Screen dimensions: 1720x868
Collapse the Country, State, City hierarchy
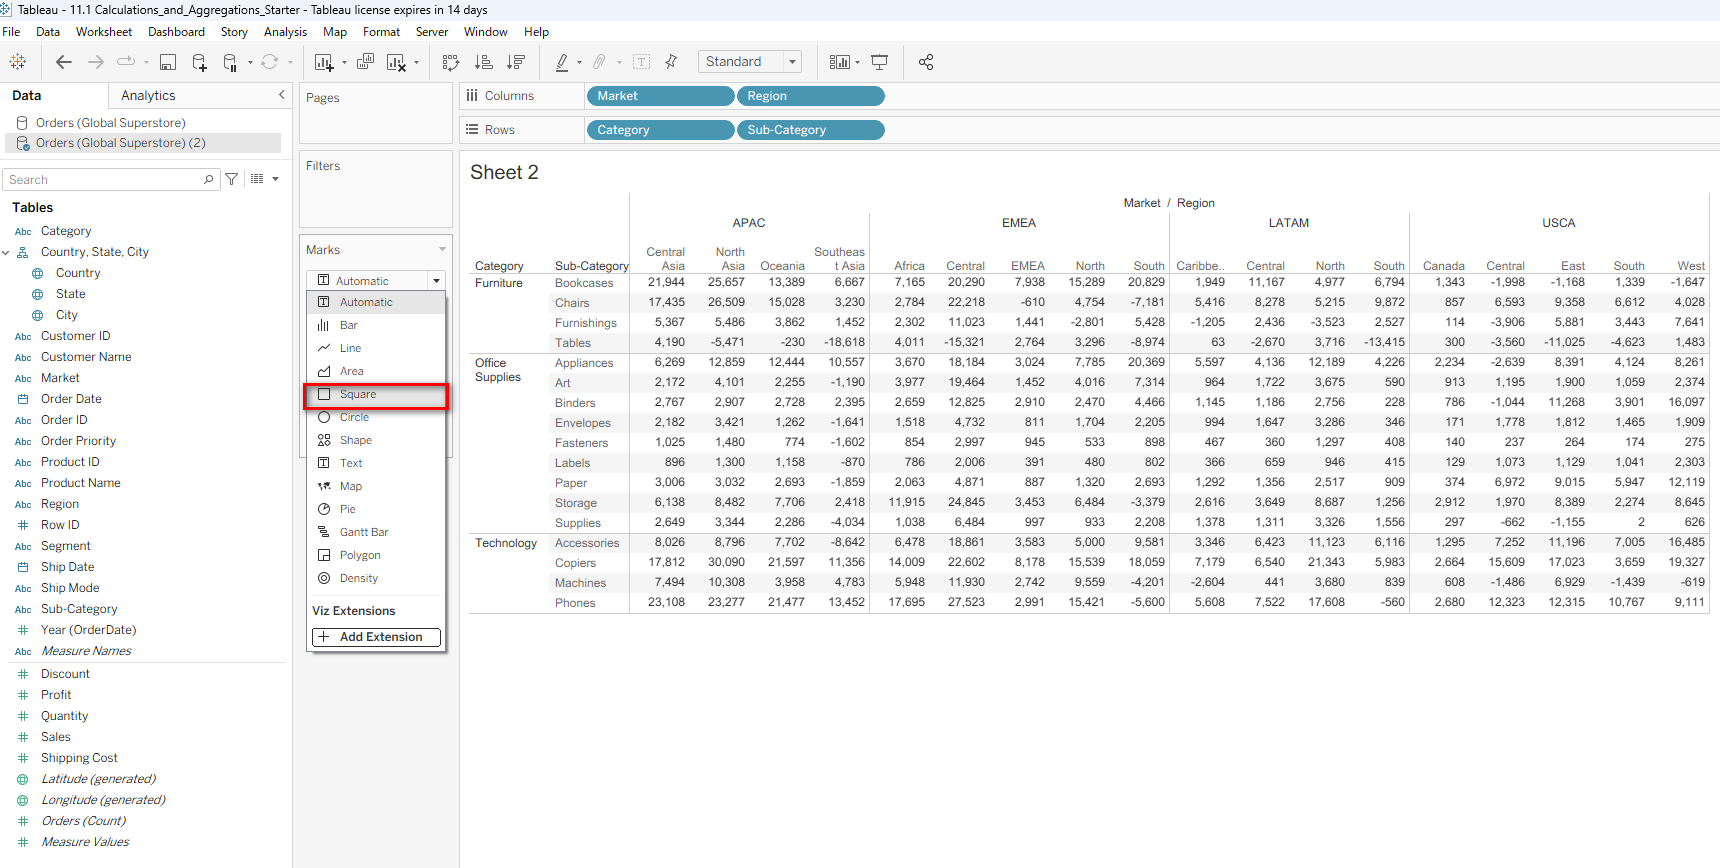[6, 252]
